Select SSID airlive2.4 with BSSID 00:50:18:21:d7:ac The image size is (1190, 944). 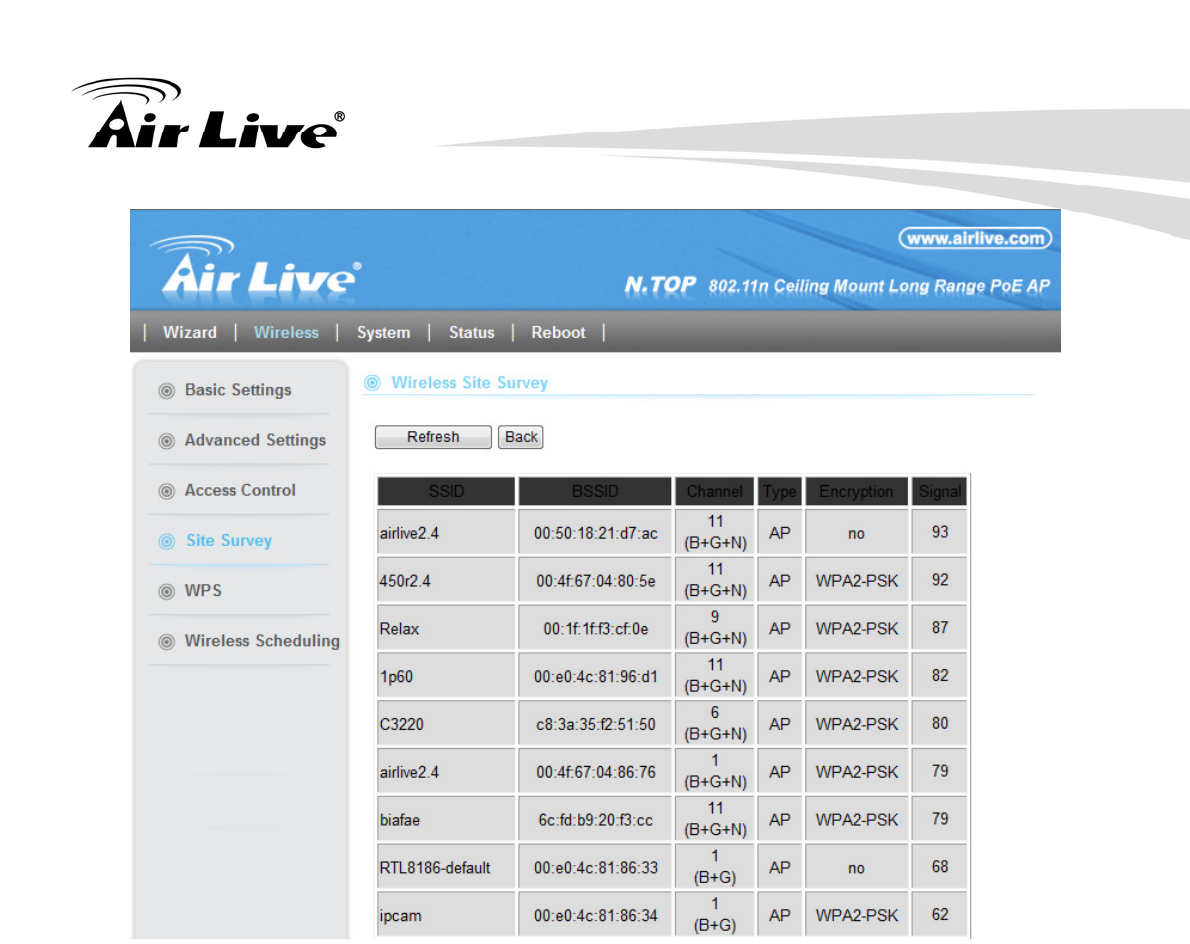point(446,533)
